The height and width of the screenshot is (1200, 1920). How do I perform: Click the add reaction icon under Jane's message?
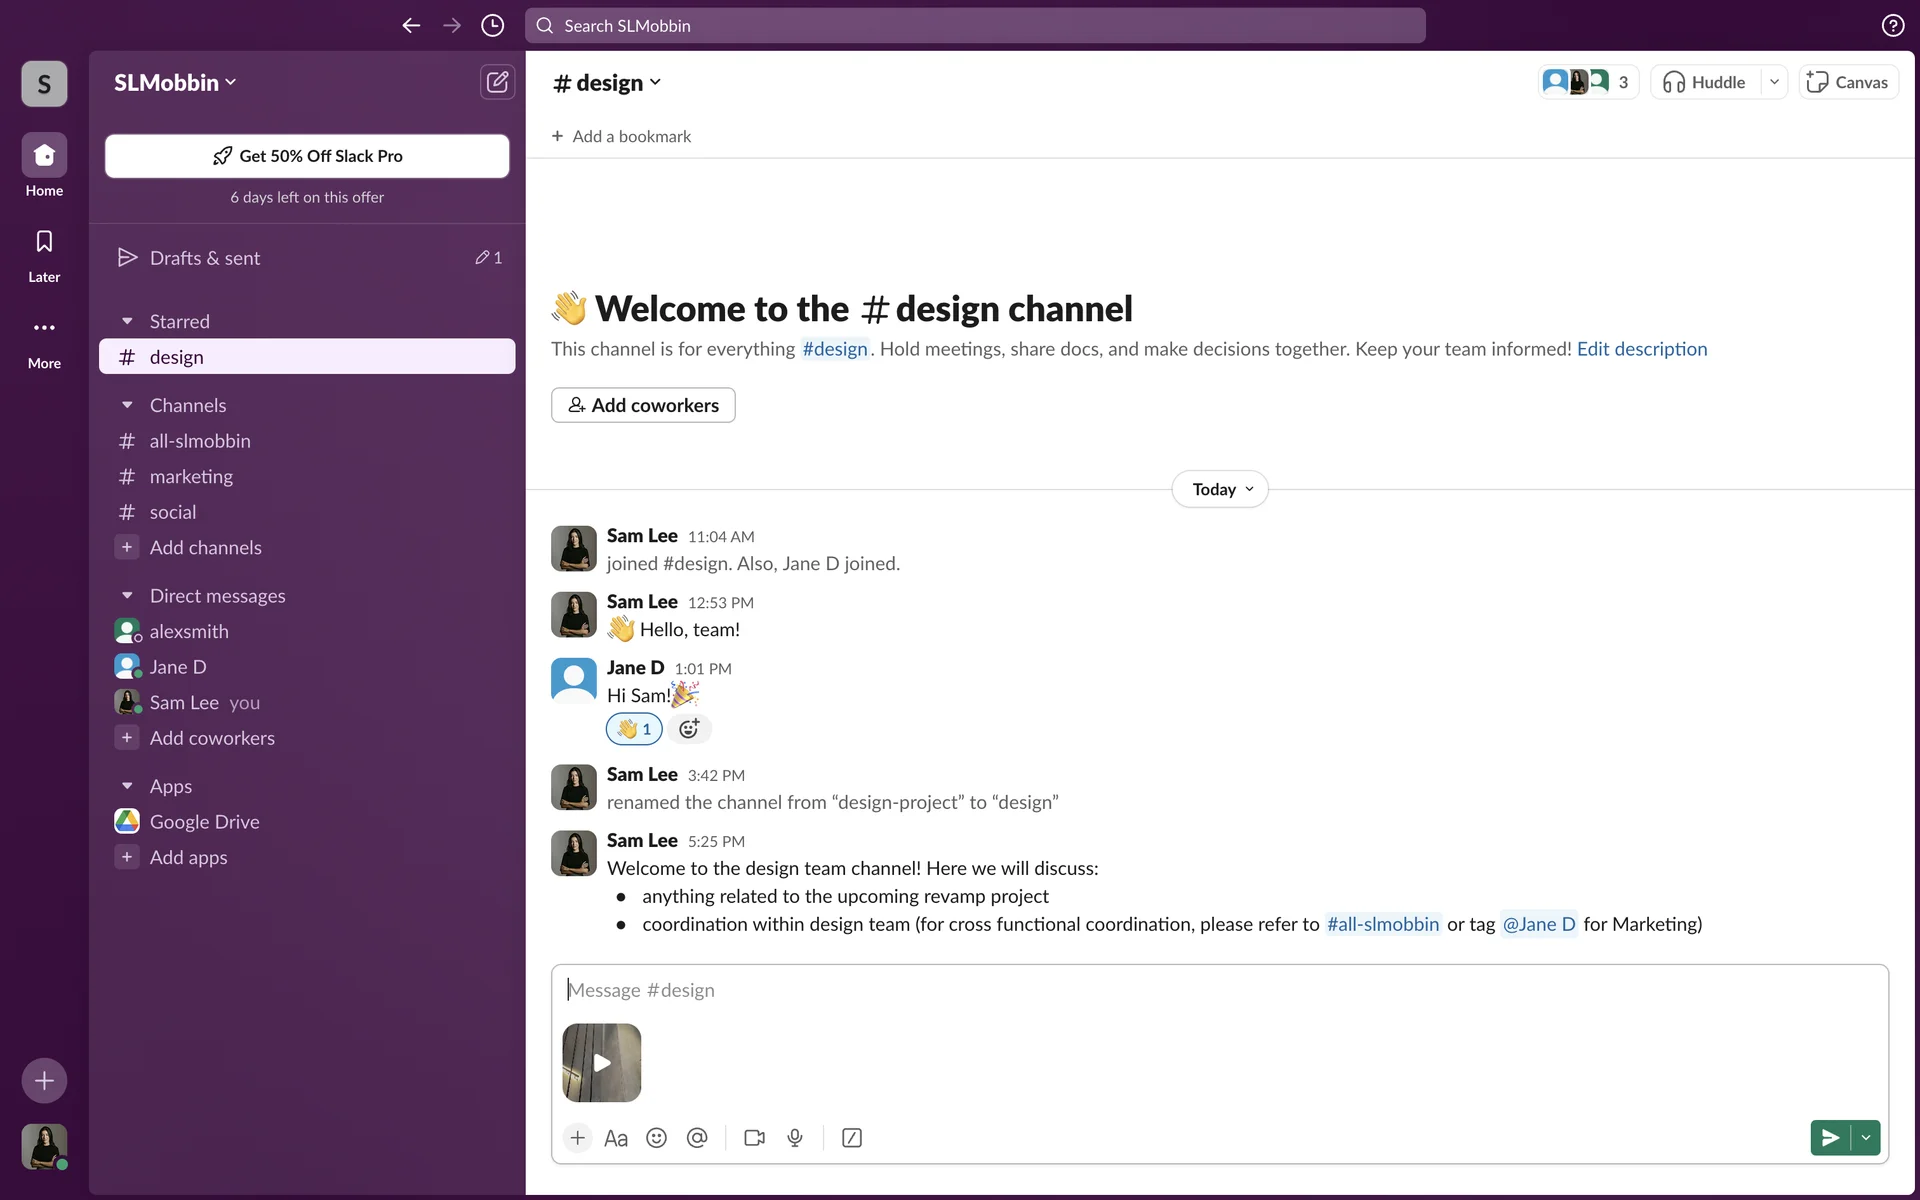(x=689, y=729)
